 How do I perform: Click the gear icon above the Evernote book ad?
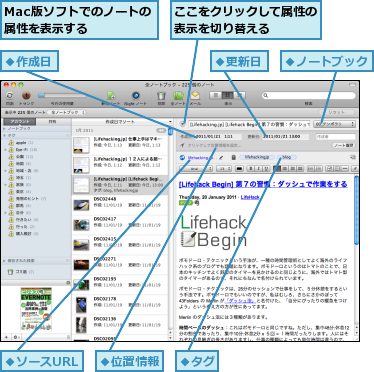(x=68, y=283)
